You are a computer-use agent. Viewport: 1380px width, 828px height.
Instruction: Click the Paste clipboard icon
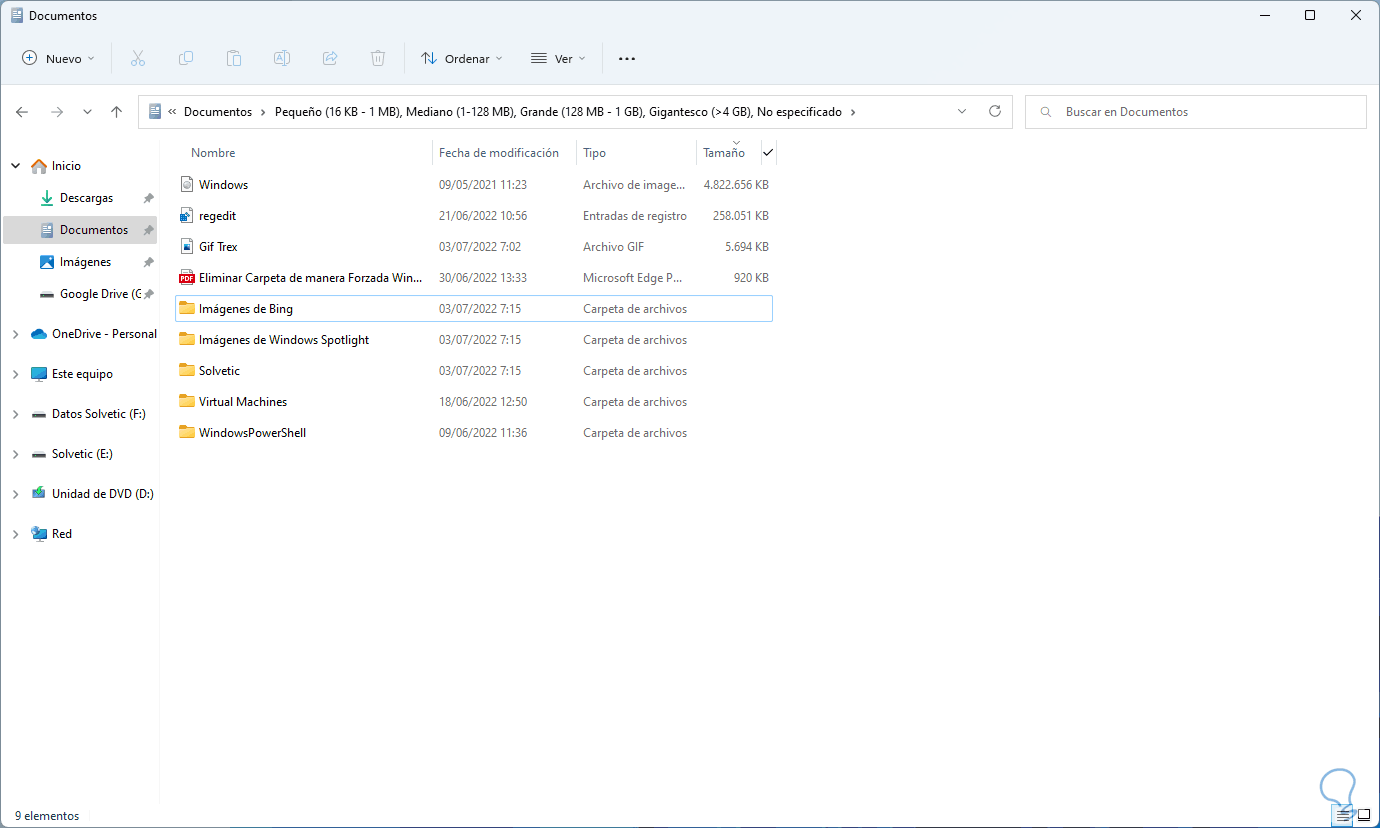point(234,58)
